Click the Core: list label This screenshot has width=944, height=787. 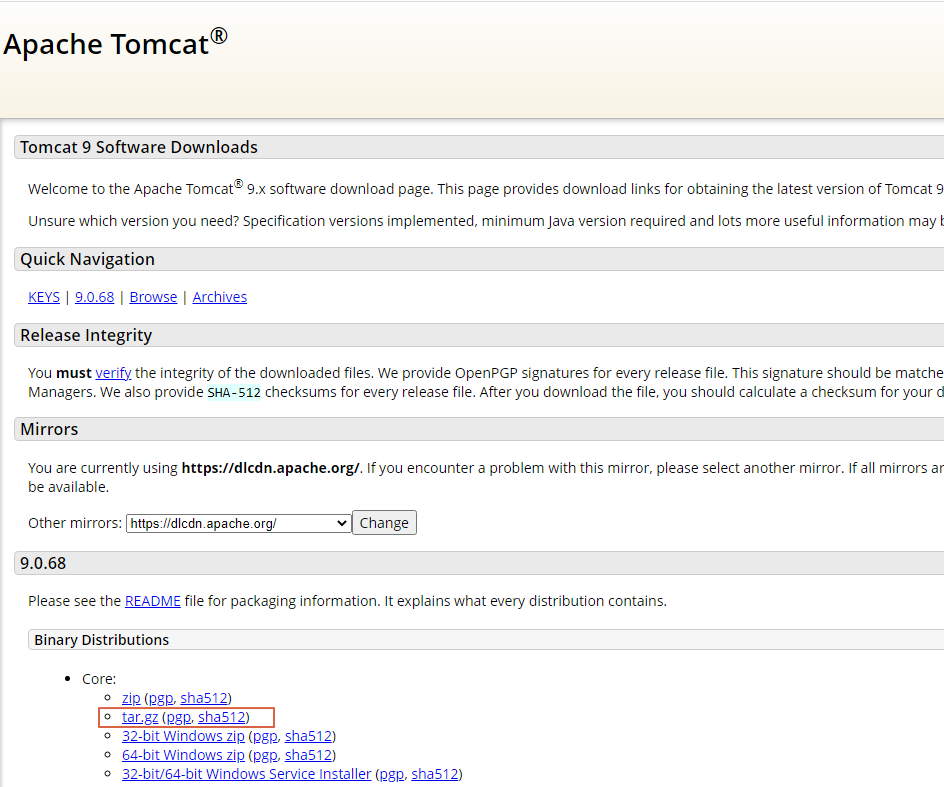point(99,679)
